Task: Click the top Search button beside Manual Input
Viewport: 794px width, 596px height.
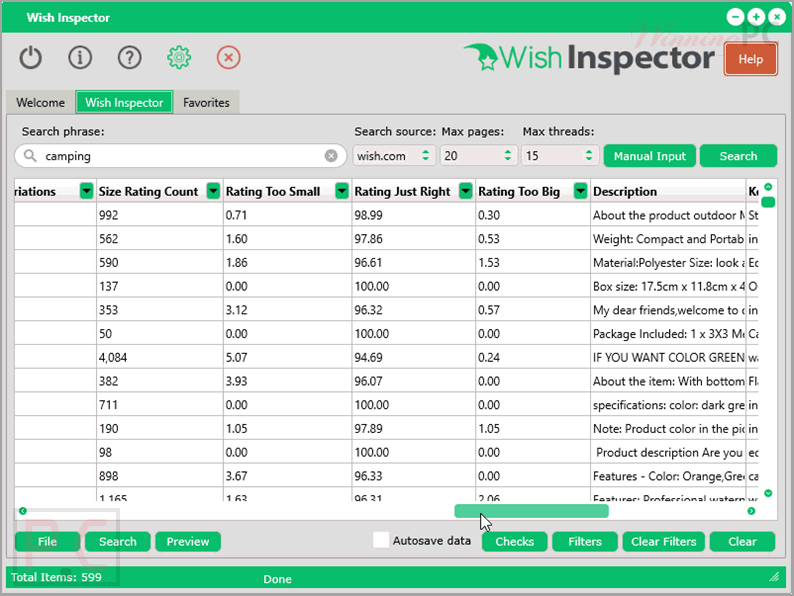Action: tap(738, 156)
